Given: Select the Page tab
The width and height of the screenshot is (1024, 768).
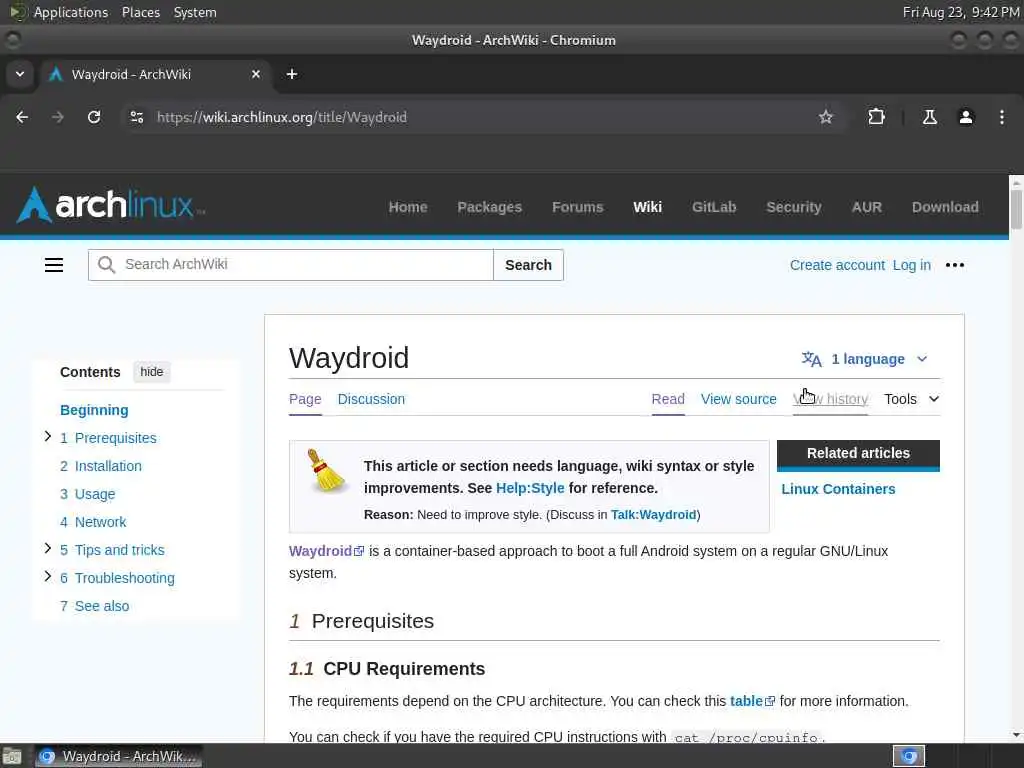Looking at the screenshot, I should coord(305,399).
